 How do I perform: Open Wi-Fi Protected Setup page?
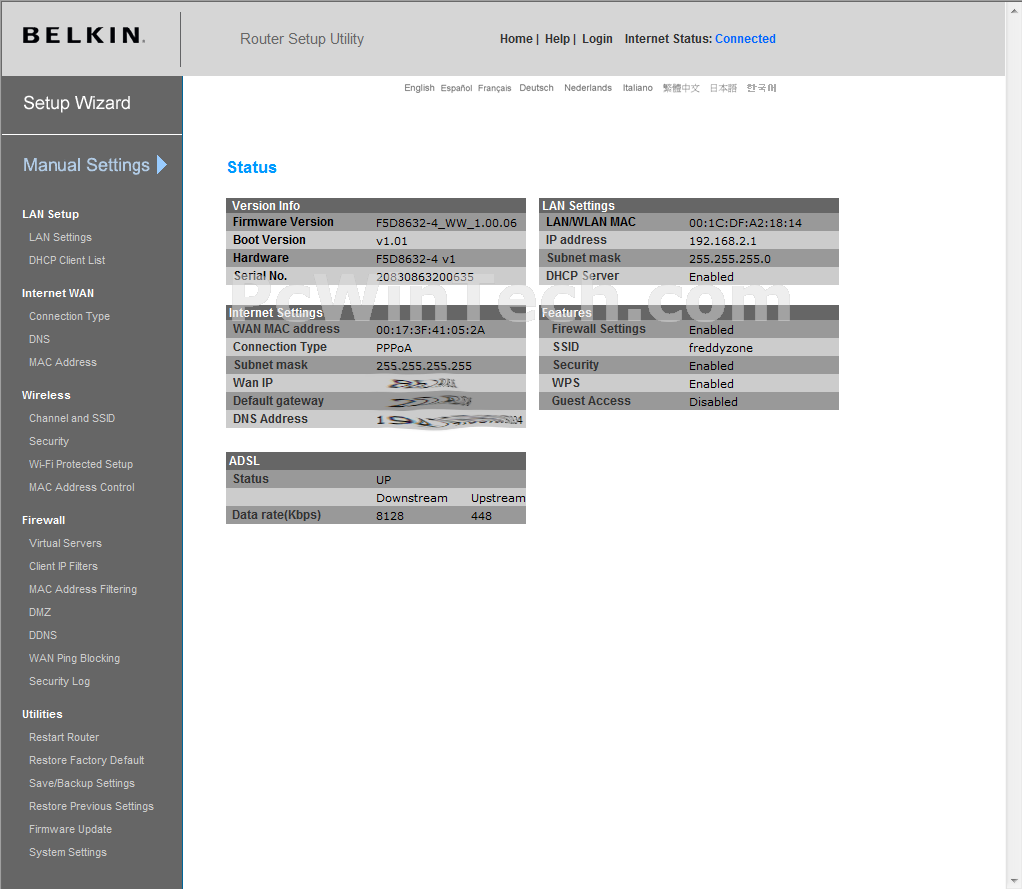[81, 464]
